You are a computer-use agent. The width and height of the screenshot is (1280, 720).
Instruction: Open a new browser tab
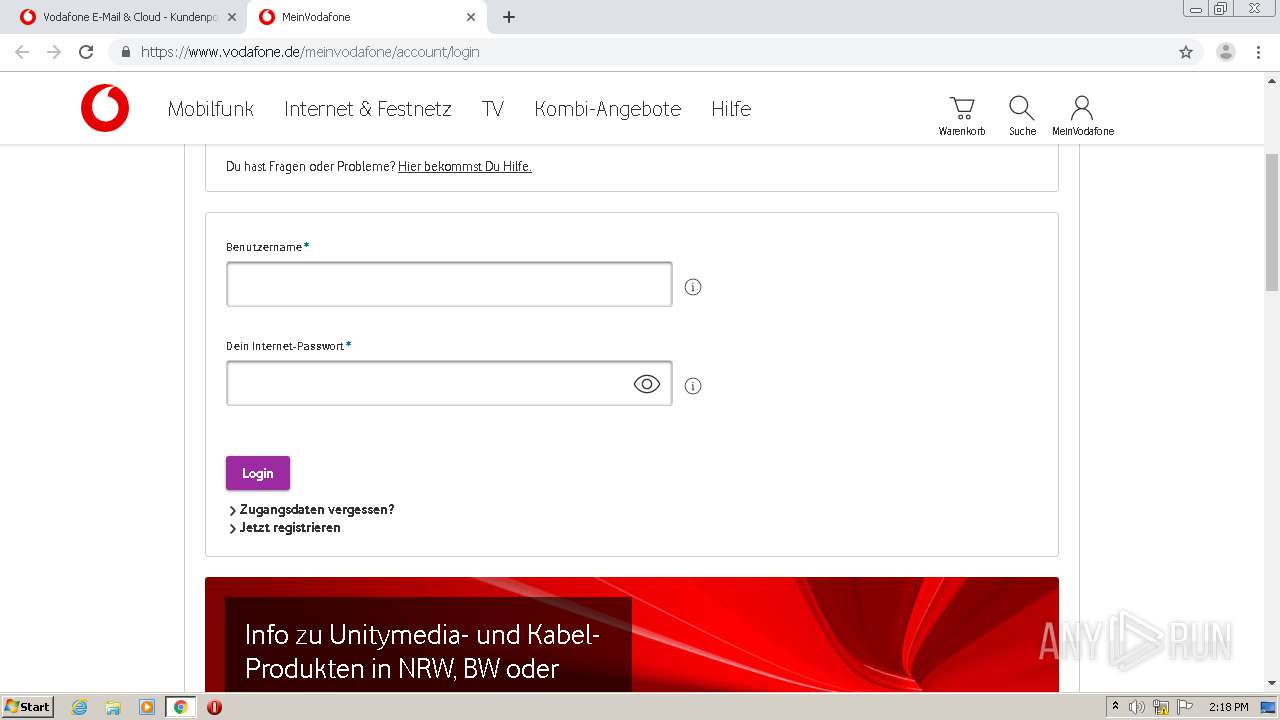click(509, 17)
